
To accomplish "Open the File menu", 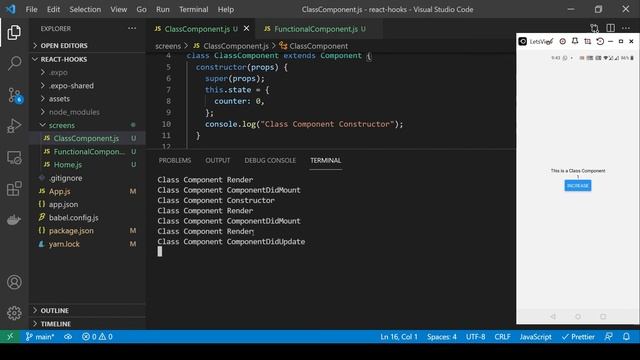I will 31,9.
